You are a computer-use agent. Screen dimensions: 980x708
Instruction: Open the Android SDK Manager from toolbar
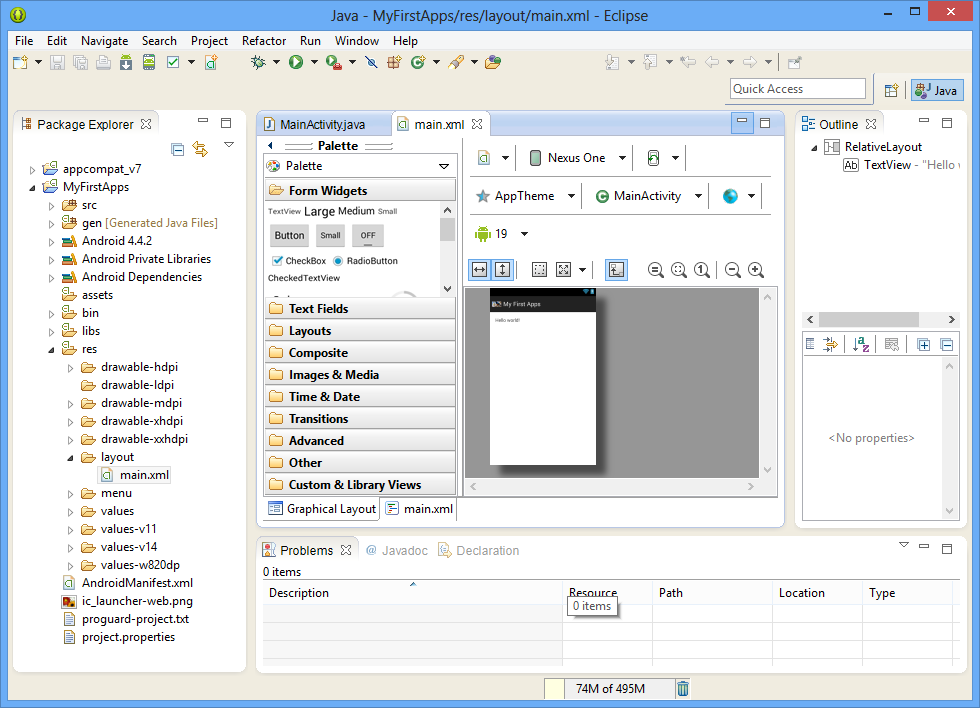(127, 62)
